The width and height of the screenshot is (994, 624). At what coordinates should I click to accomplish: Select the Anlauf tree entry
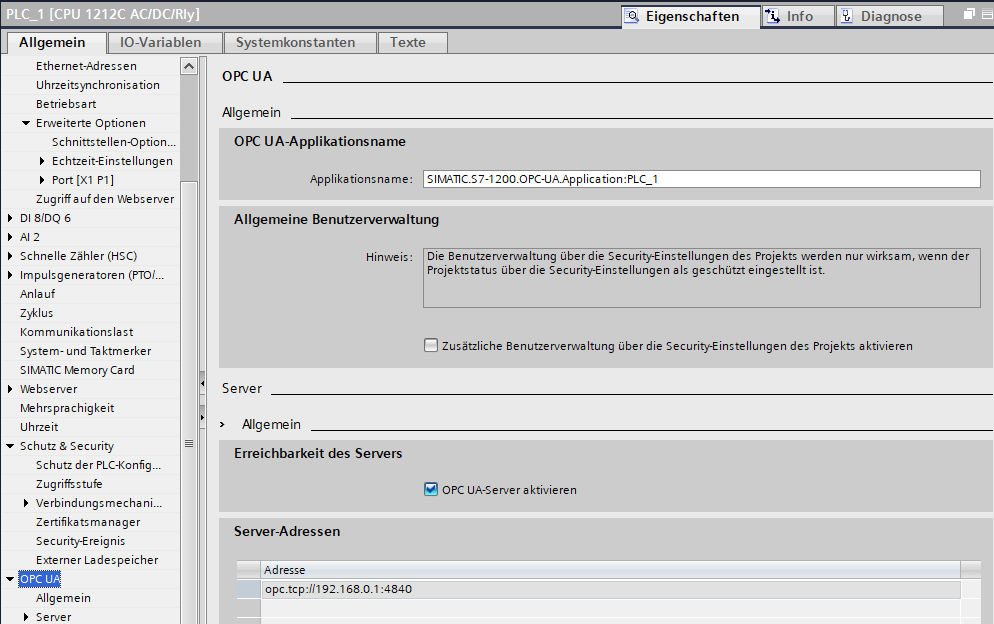[x=37, y=294]
